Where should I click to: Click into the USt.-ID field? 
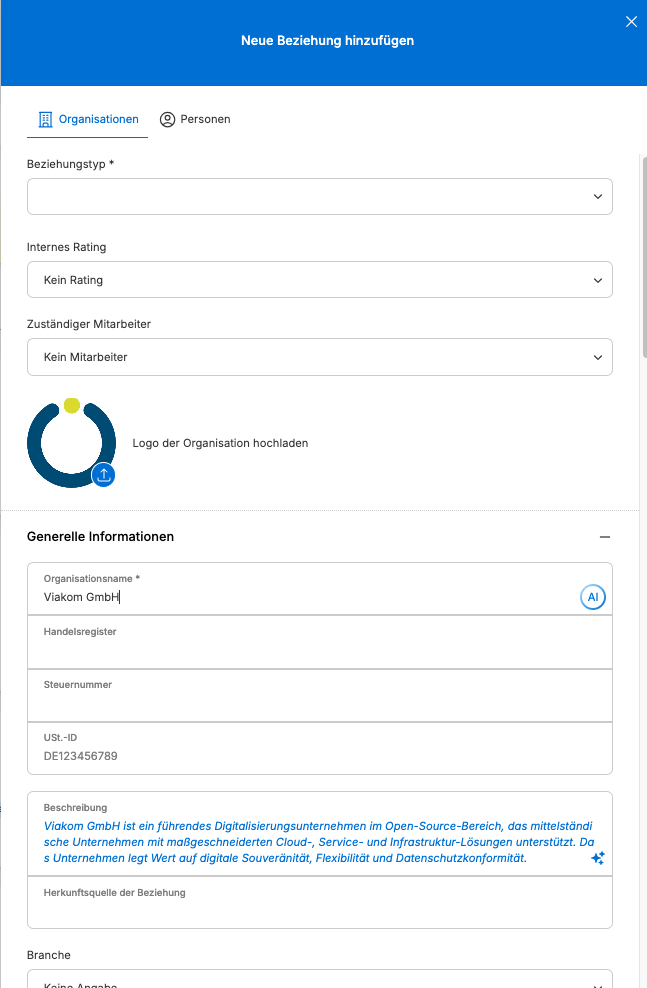319,748
